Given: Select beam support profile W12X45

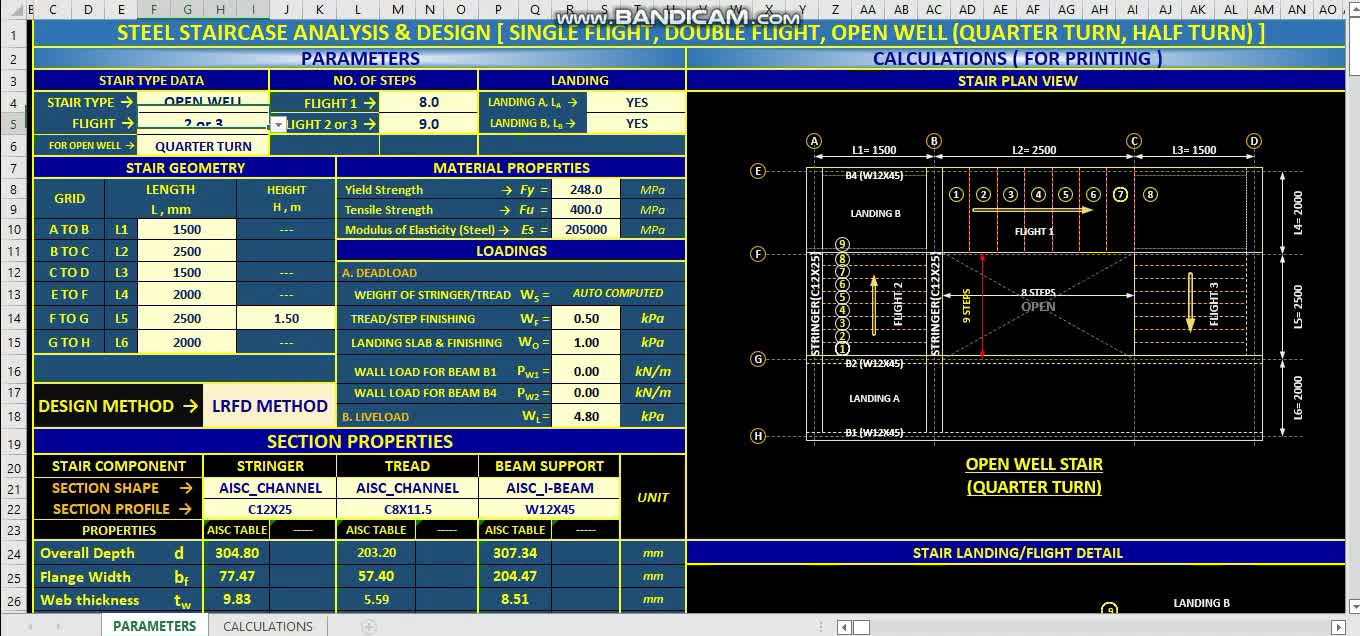Looking at the screenshot, I should click(x=549, y=509).
